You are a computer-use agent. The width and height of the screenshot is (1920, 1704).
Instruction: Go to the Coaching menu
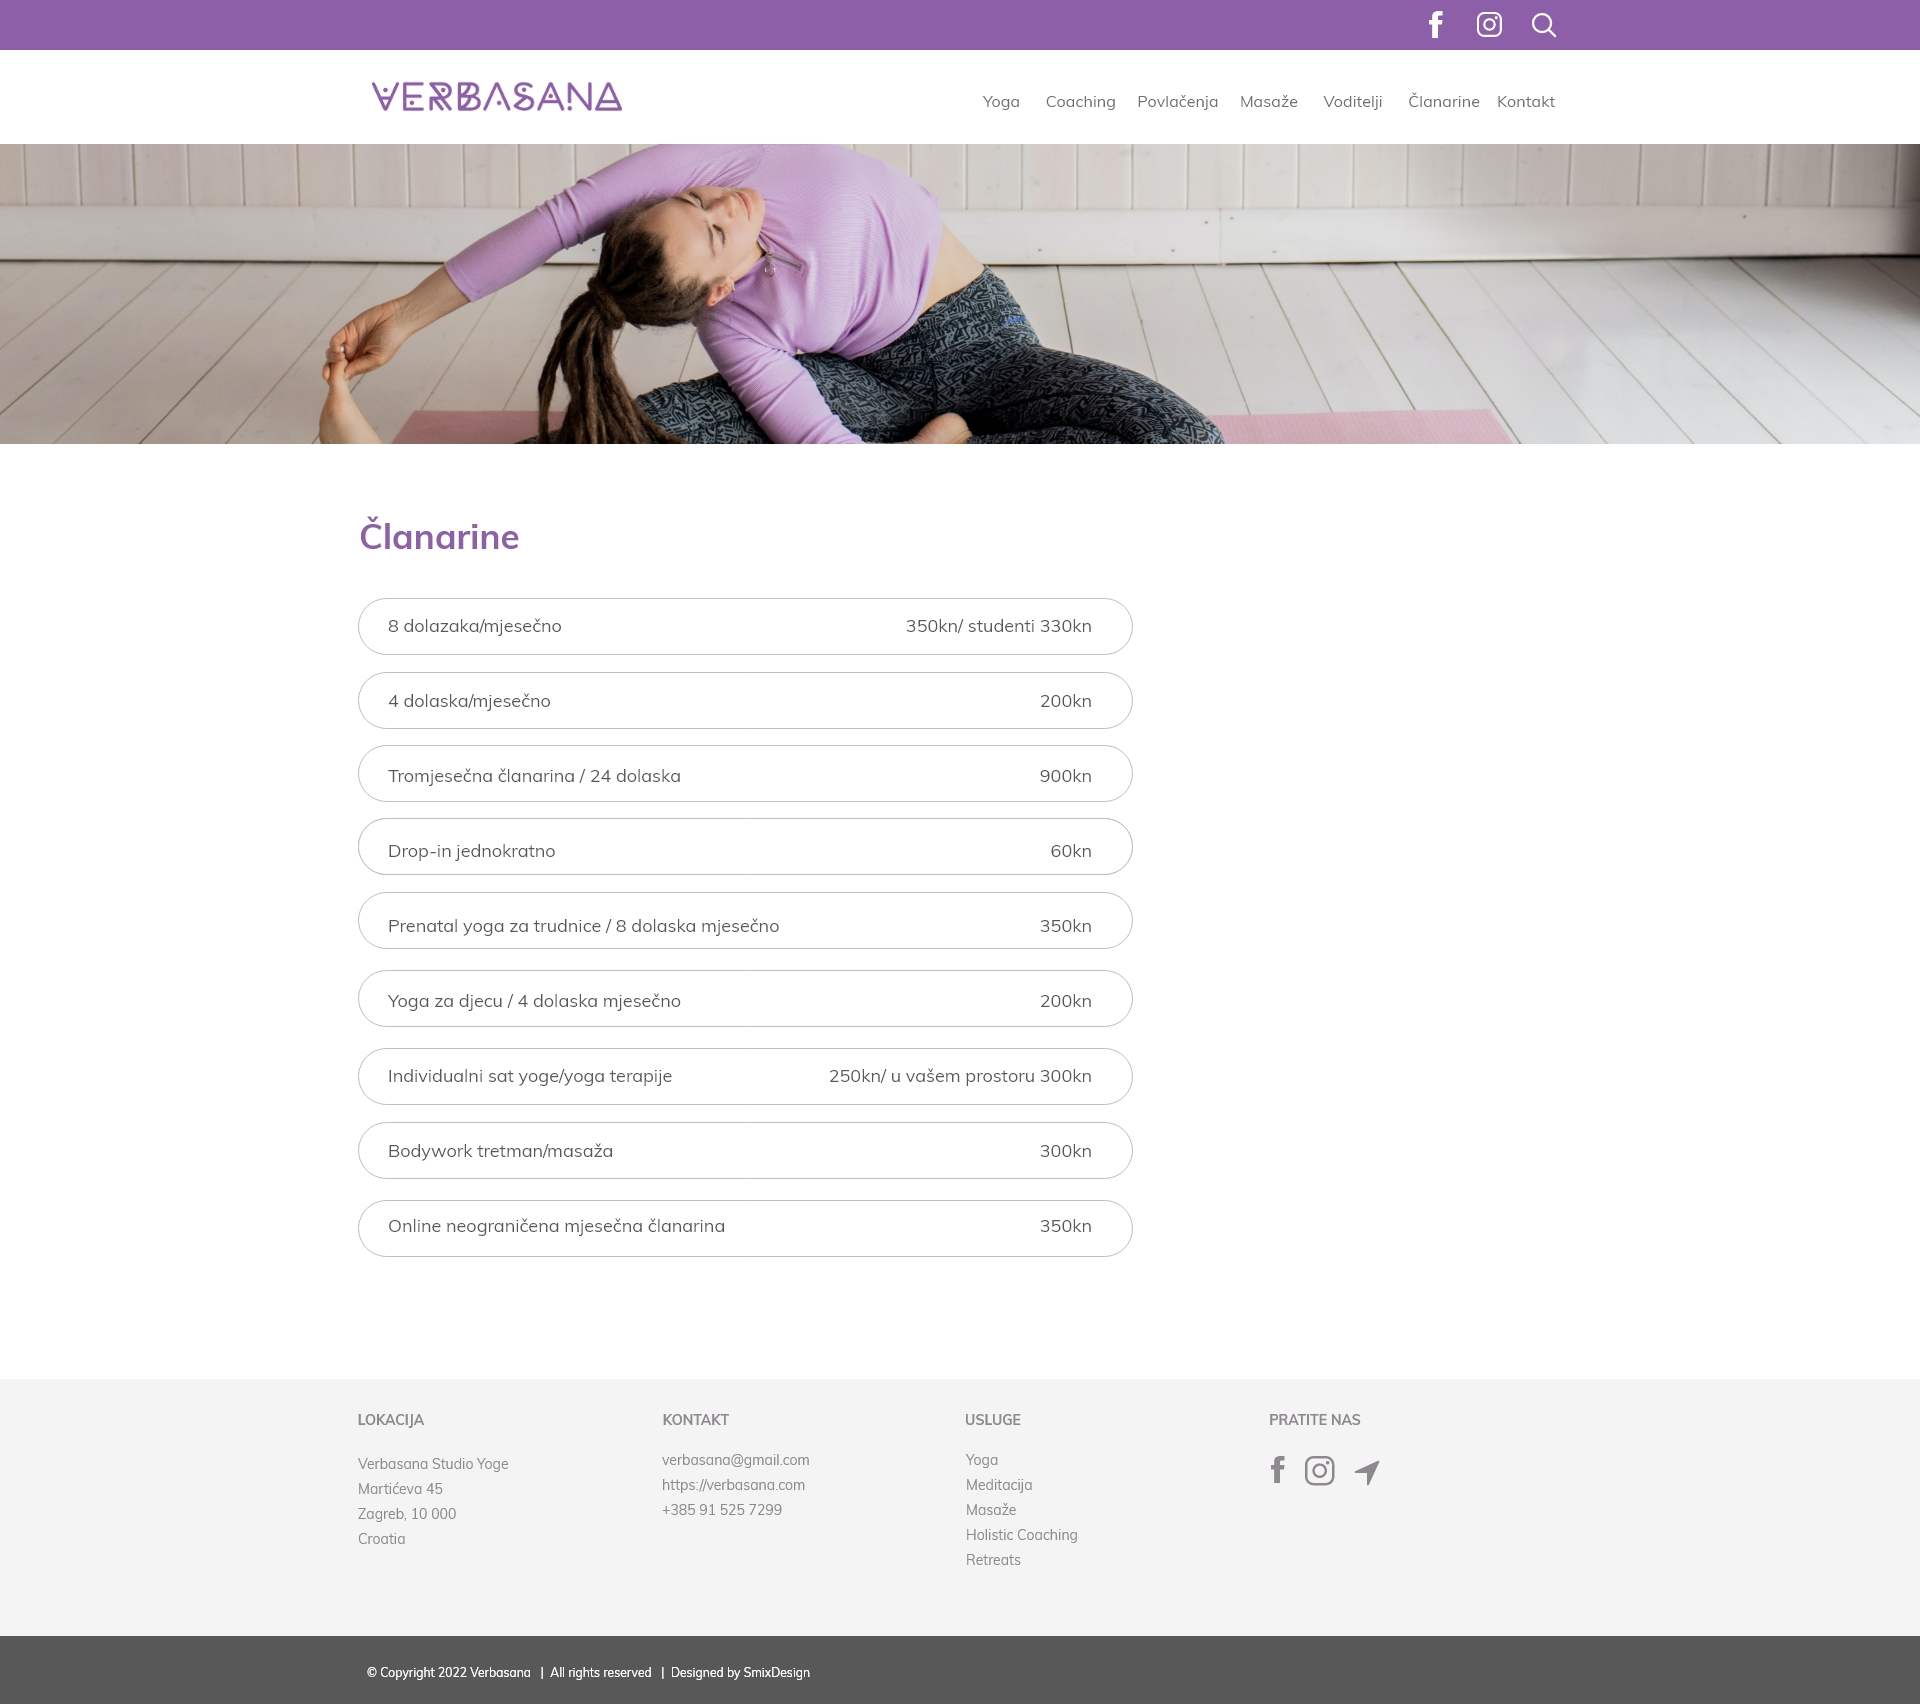coord(1080,102)
